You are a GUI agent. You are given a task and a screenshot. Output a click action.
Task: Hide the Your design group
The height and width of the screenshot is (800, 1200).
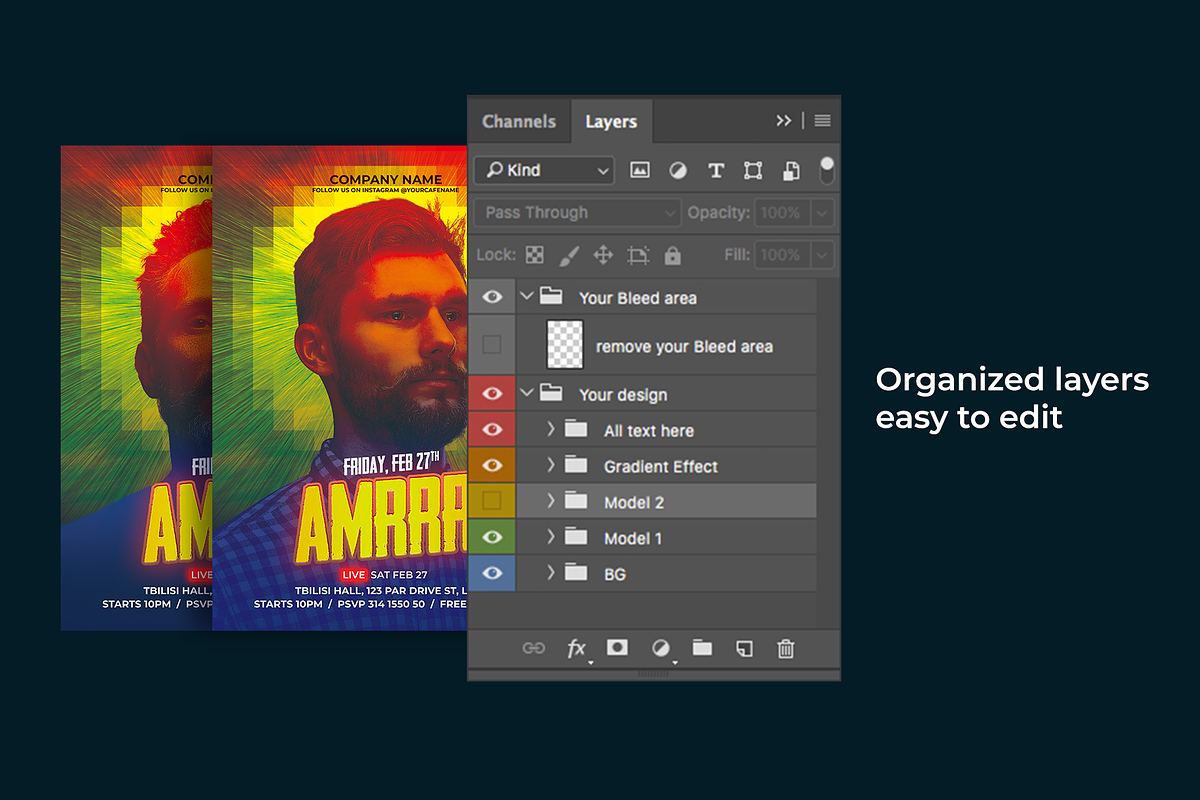[x=491, y=394]
